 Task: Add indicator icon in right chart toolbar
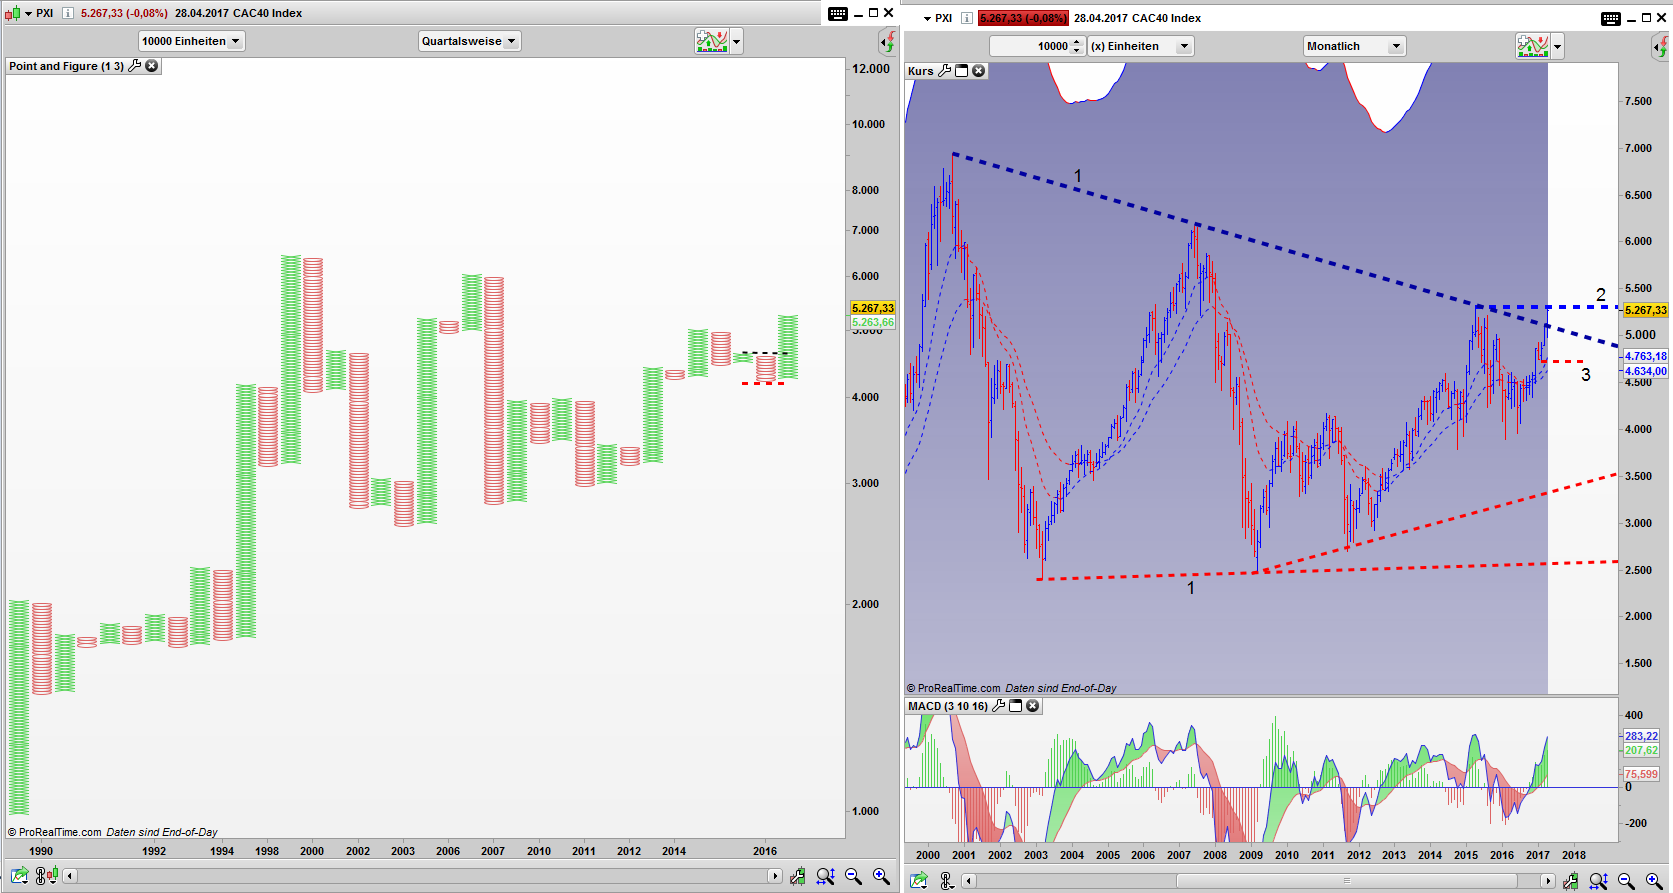point(1533,46)
